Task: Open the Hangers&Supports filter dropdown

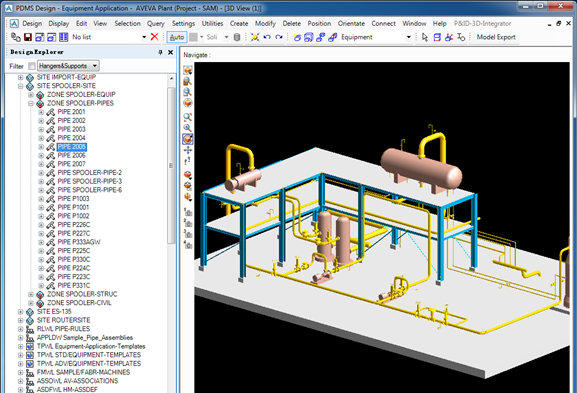Action: coord(68,66)
